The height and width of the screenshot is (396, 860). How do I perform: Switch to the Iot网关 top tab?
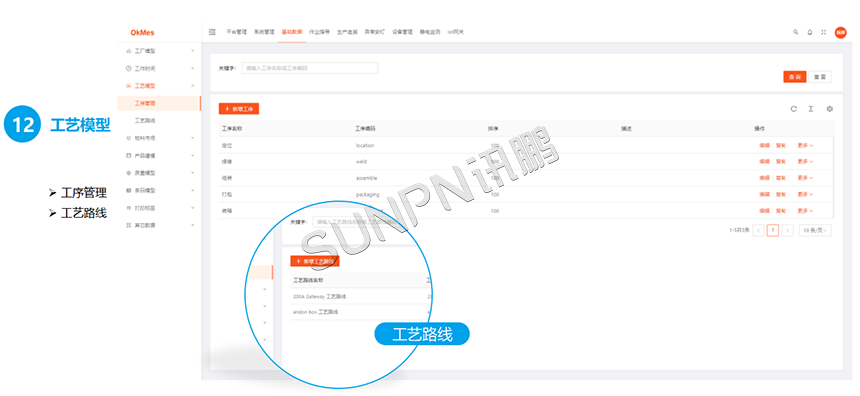click(456, 32)
